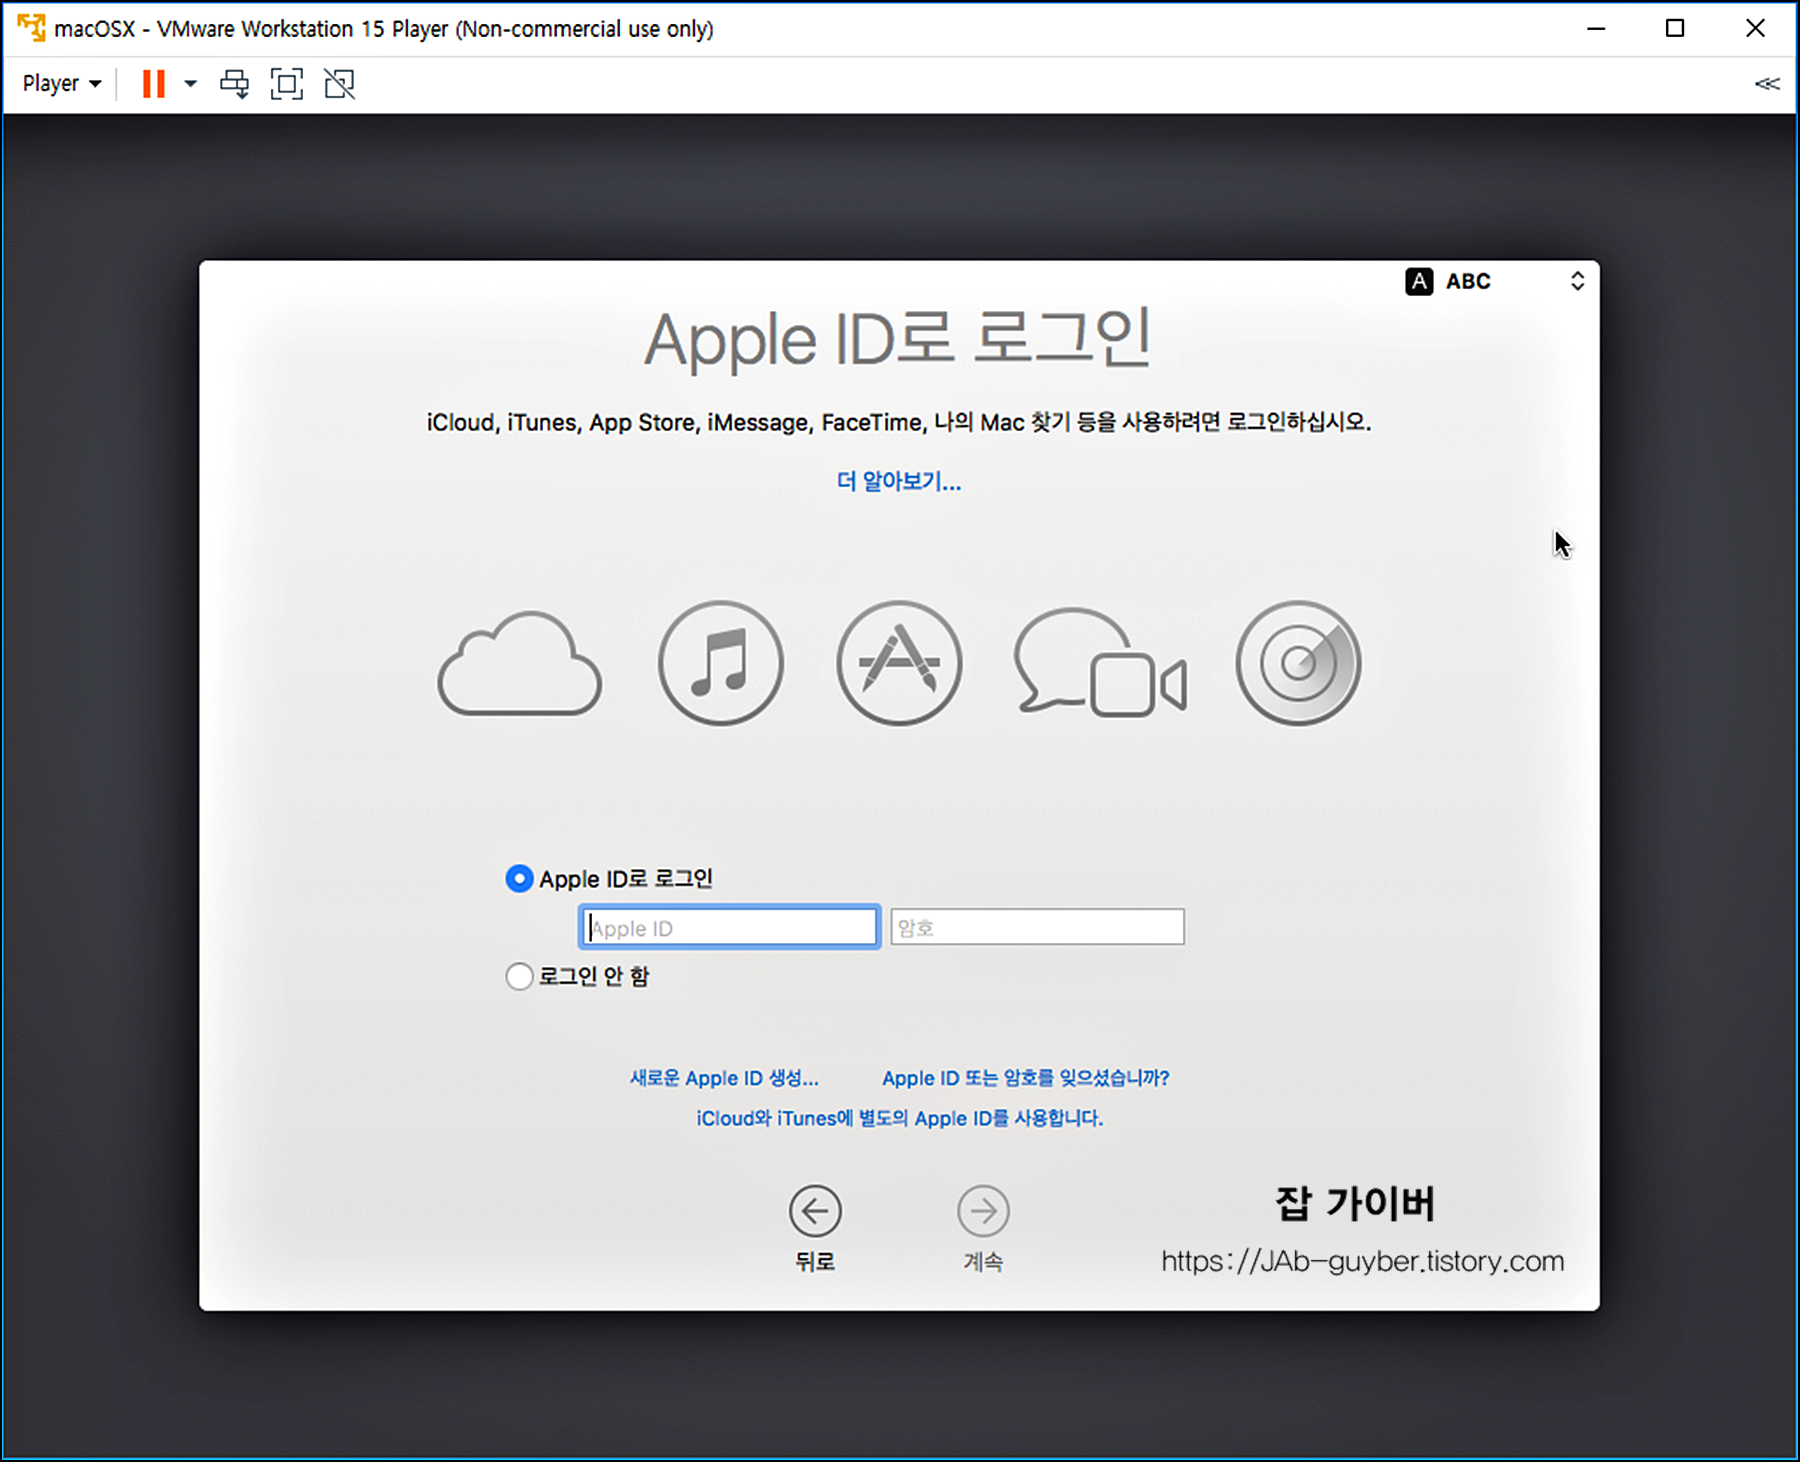Click the App Store icon
1800x1462 pixels.
coord(899,663)
